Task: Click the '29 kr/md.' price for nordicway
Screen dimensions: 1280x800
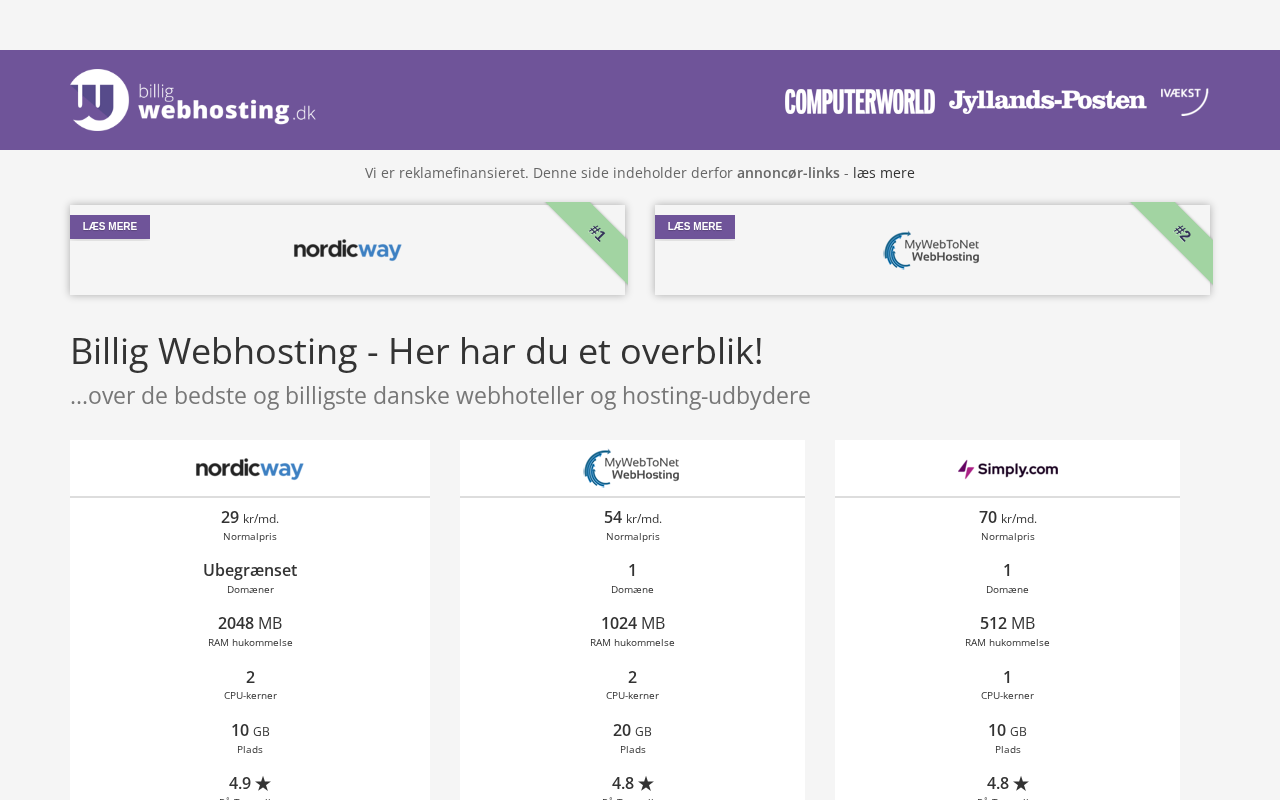Action: [250, 518]
